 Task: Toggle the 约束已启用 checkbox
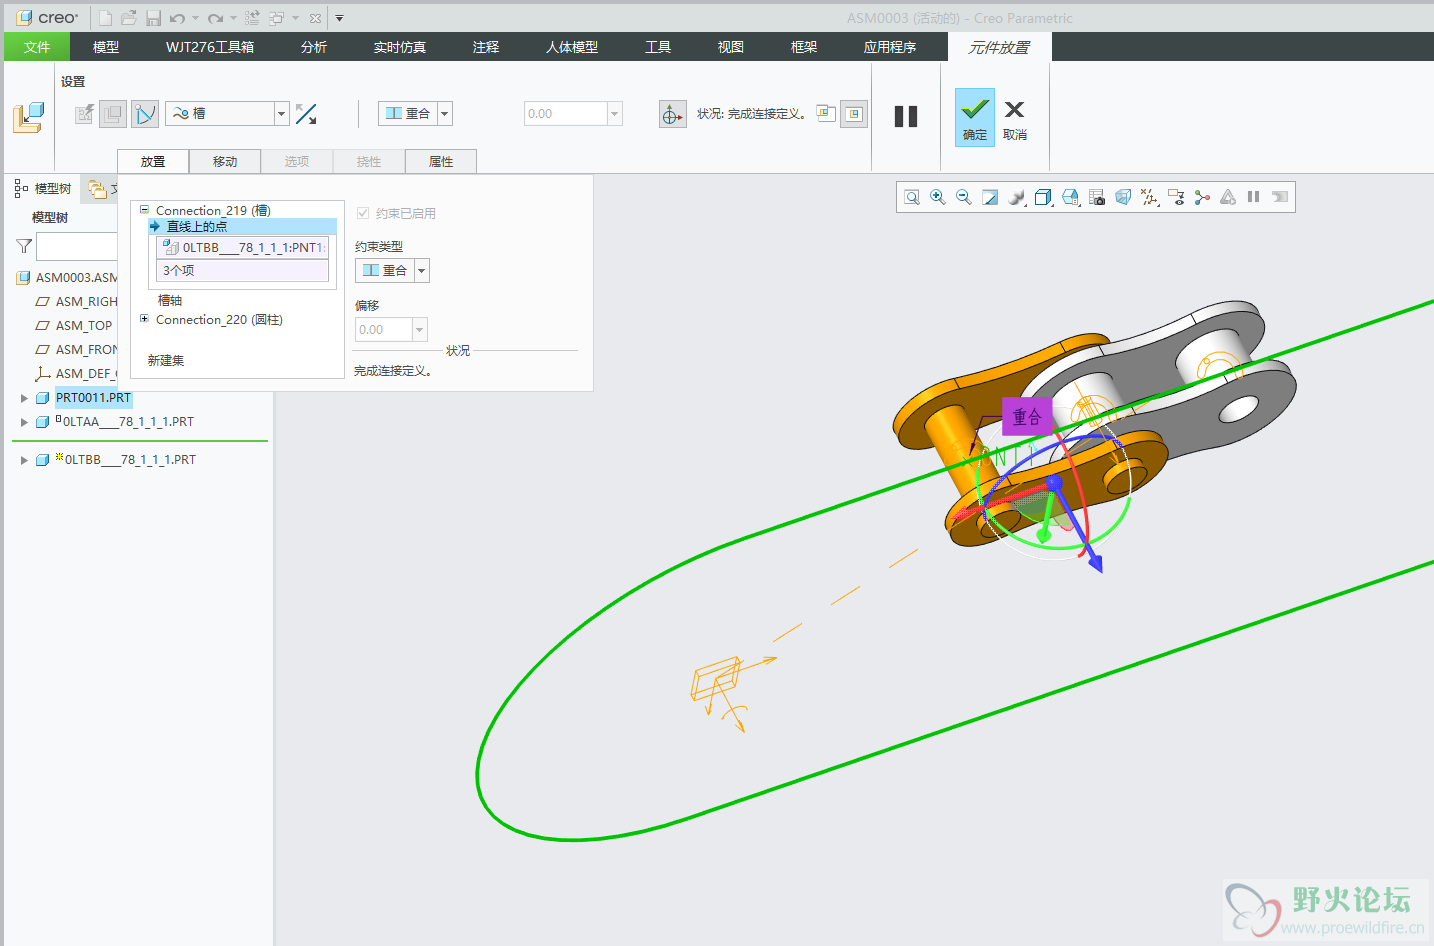pyautogui.click(x=363, y=213)
